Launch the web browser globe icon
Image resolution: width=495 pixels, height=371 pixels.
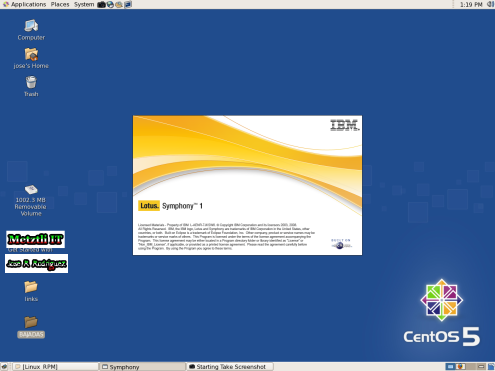click(x=110, y=4)
